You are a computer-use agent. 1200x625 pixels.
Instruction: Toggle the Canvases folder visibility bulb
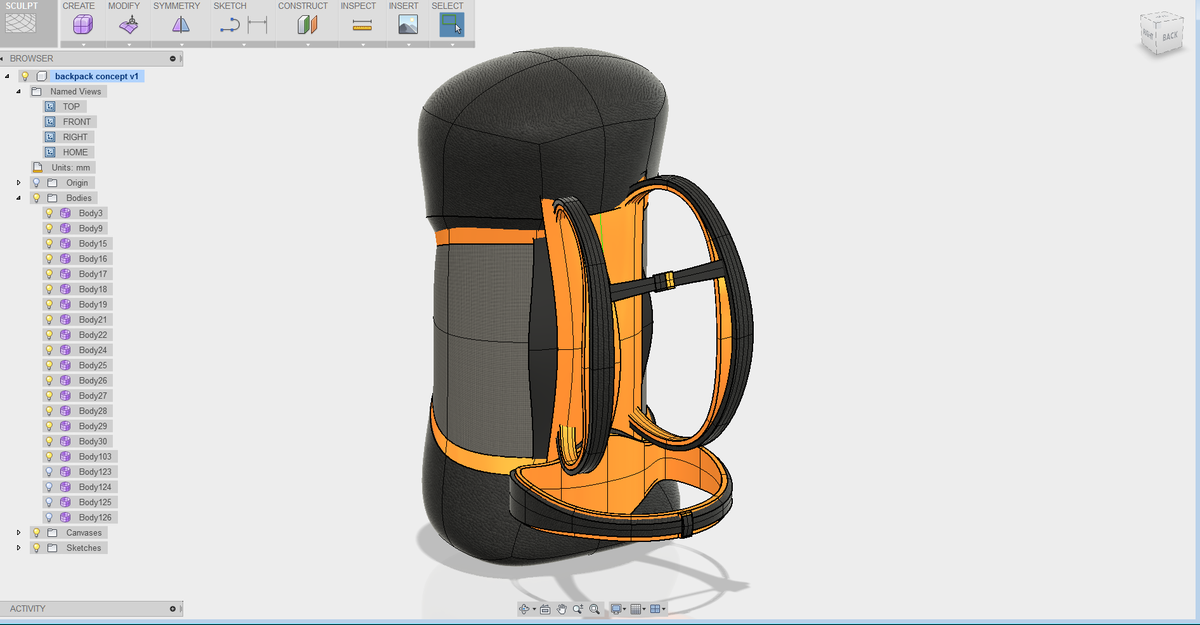(x=36, y=532)
